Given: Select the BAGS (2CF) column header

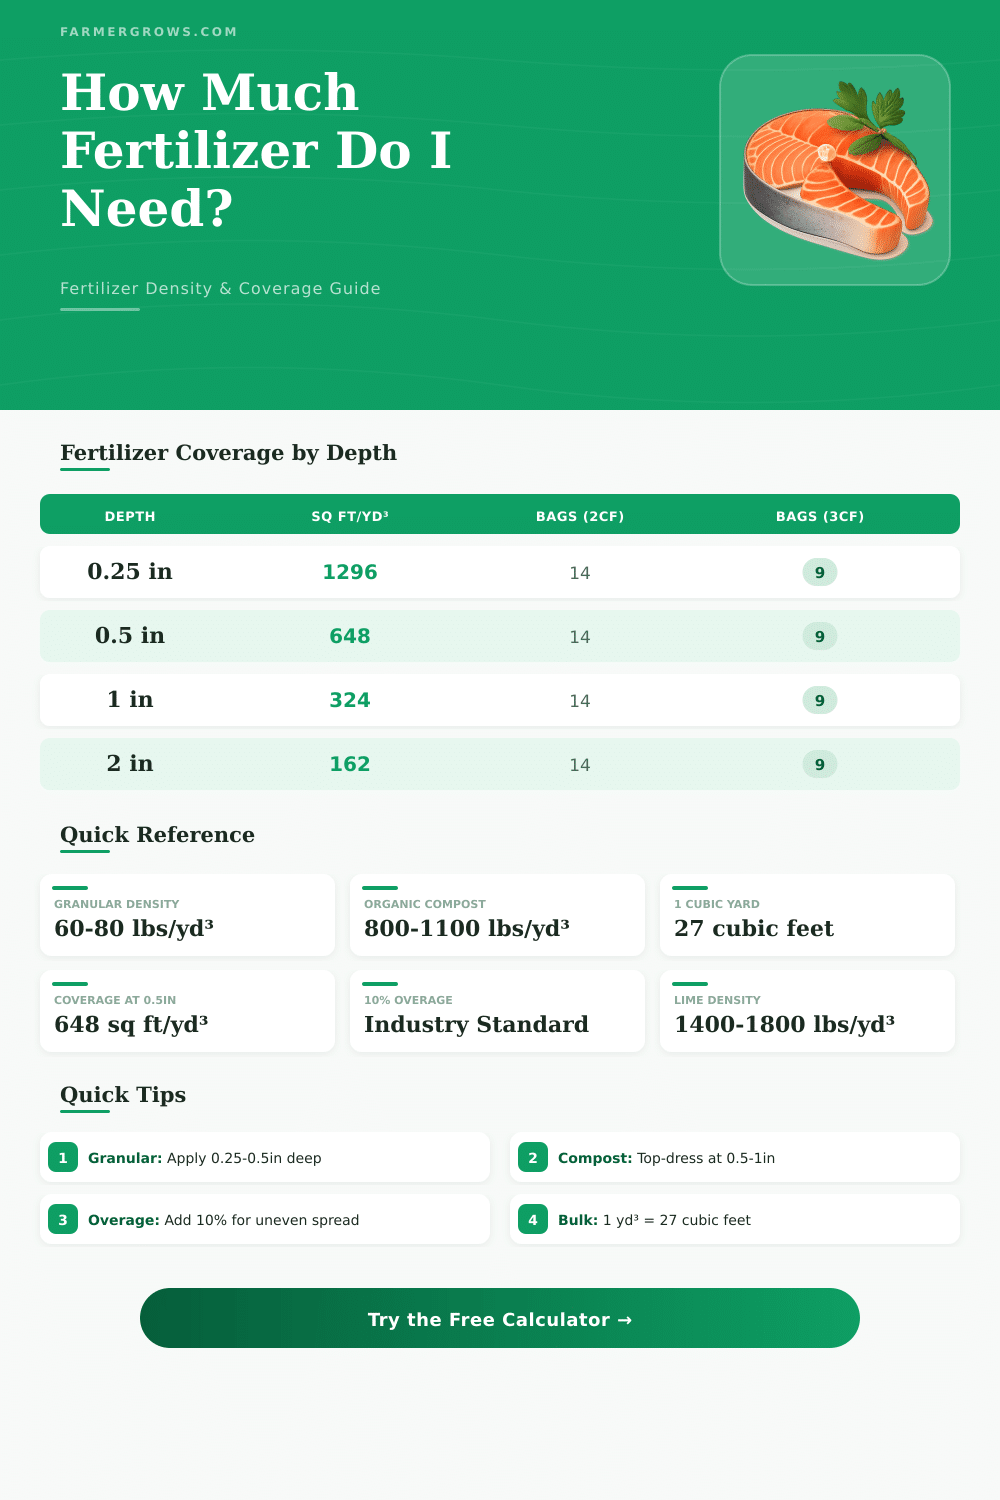Looking at the screenshot, I should (579, 516).
